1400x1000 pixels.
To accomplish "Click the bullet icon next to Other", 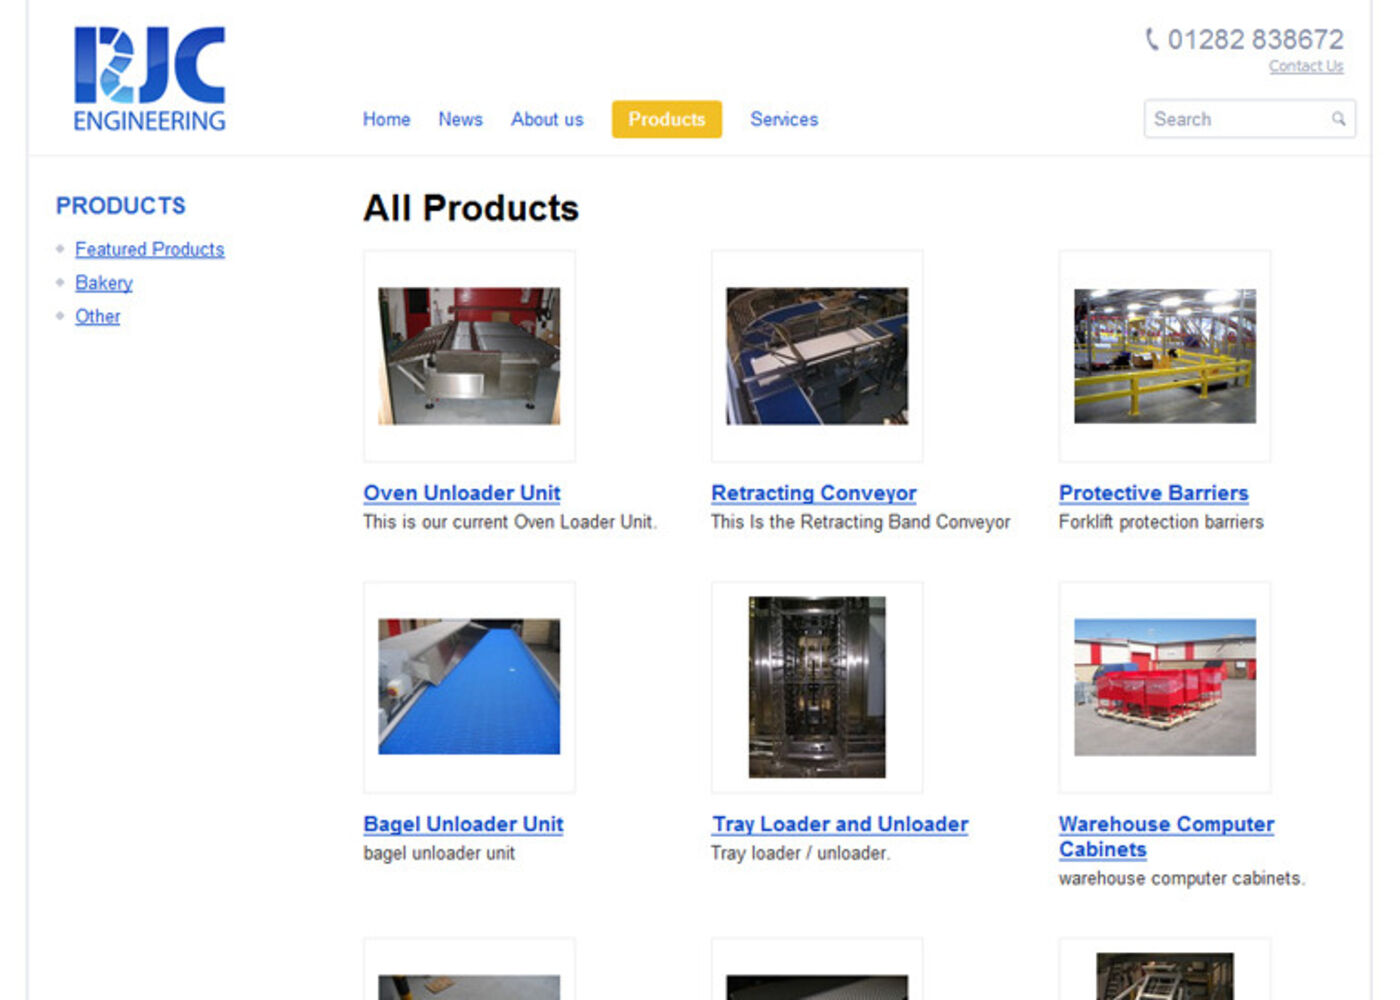I will [x=62, y=316].
